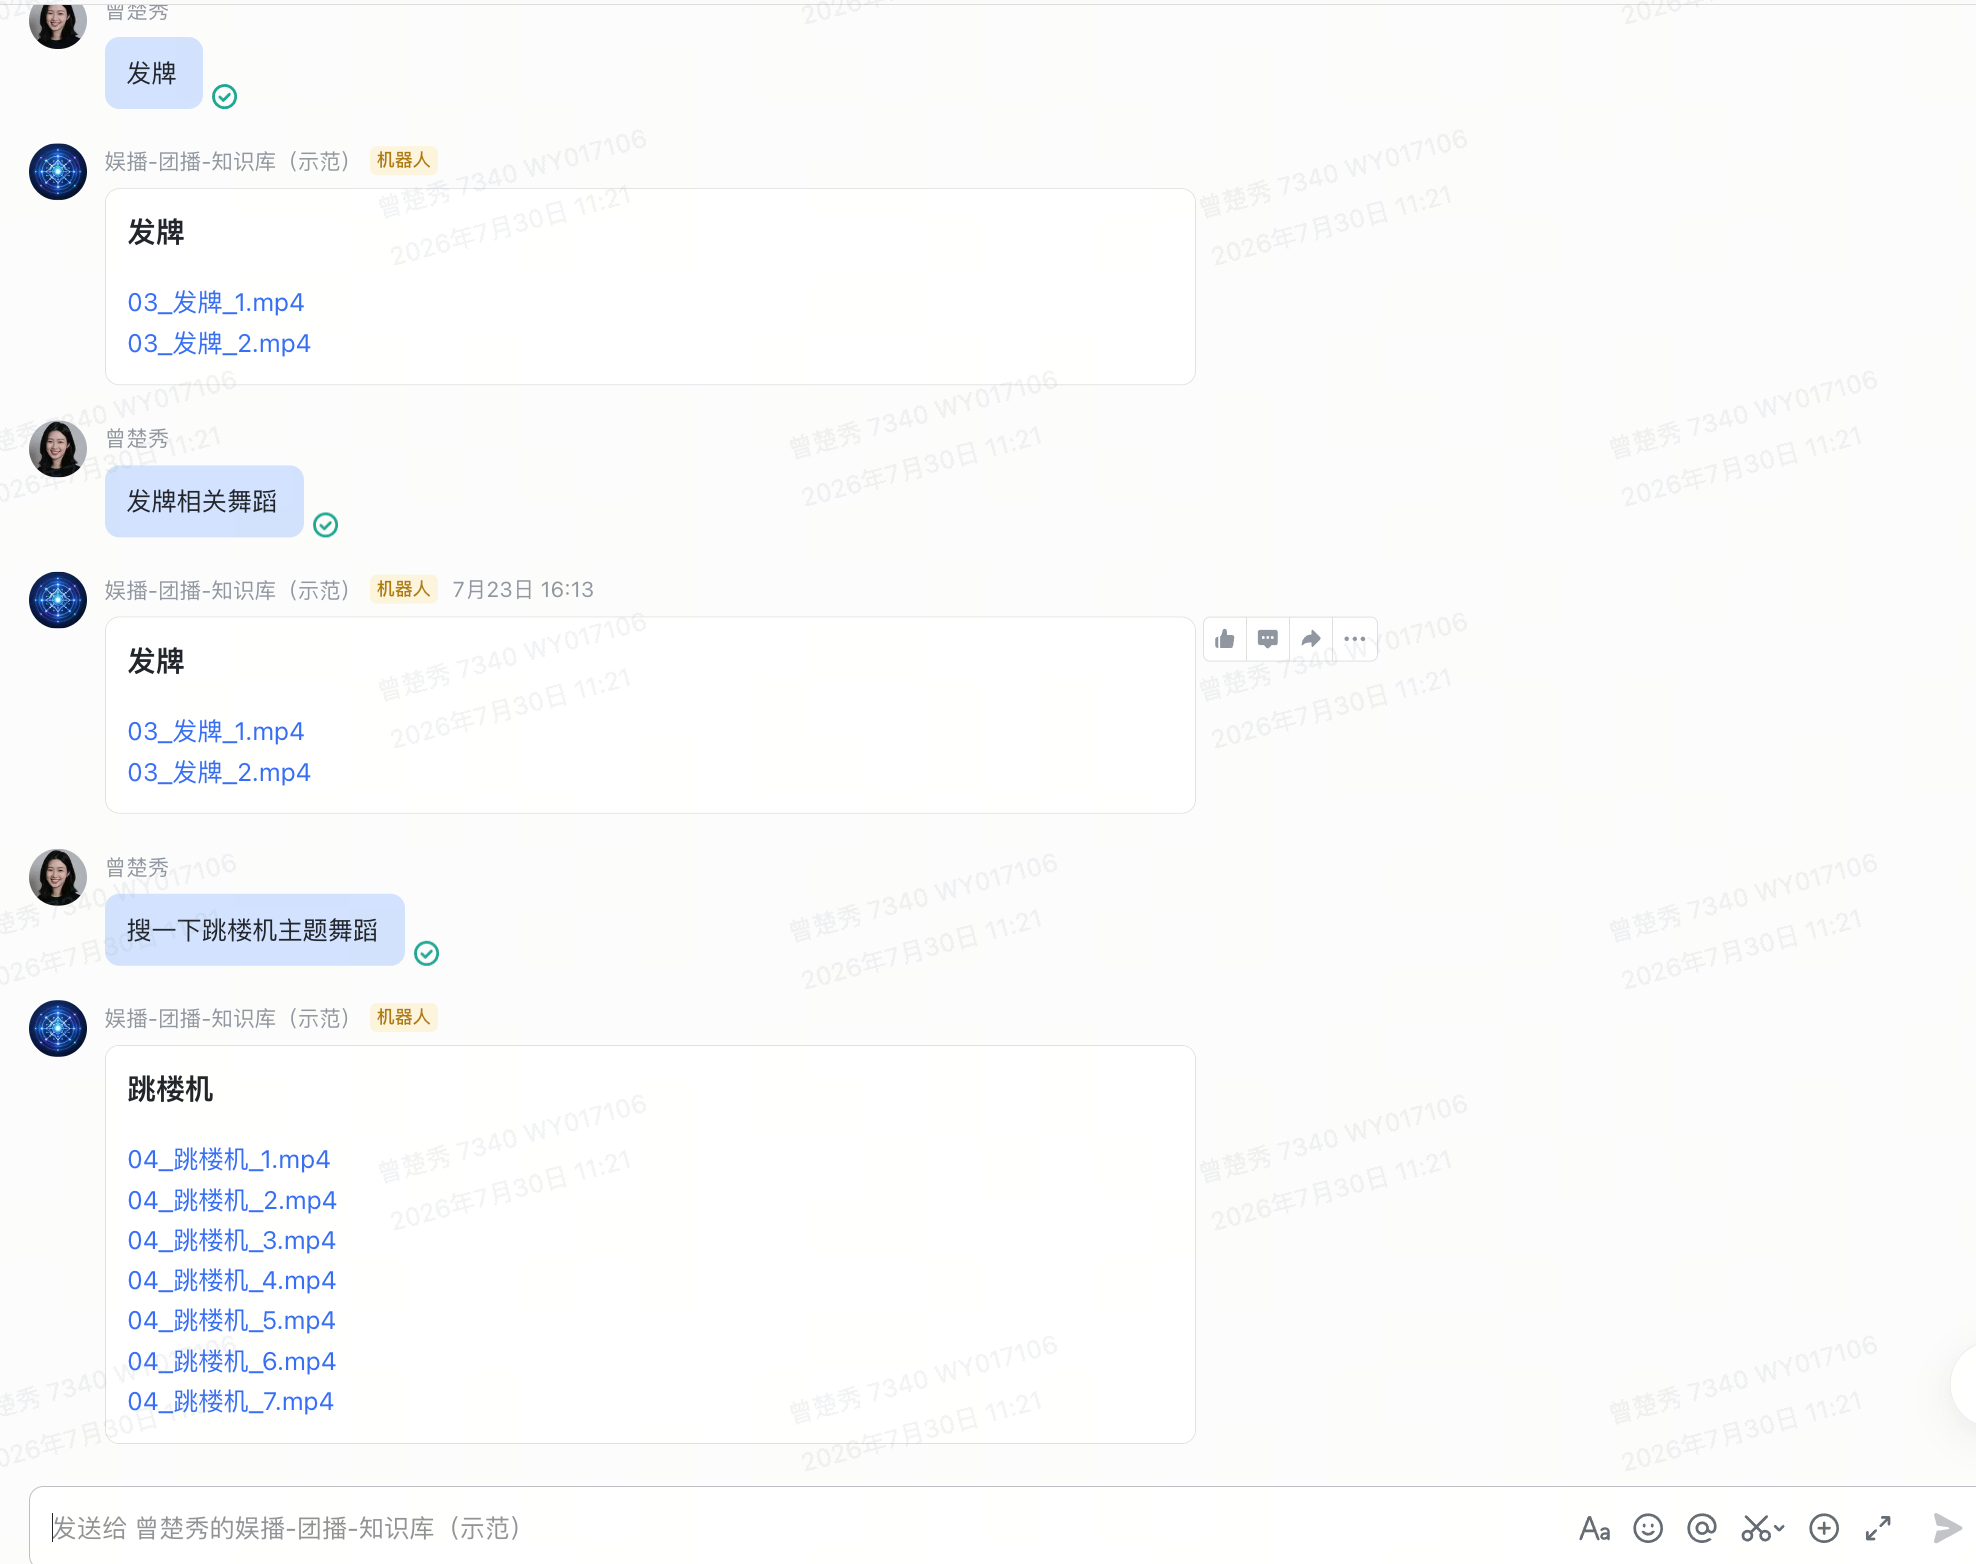
Task: Click 机器人 tag on 跳楼机 bot message
Action: click(403, 1017)
